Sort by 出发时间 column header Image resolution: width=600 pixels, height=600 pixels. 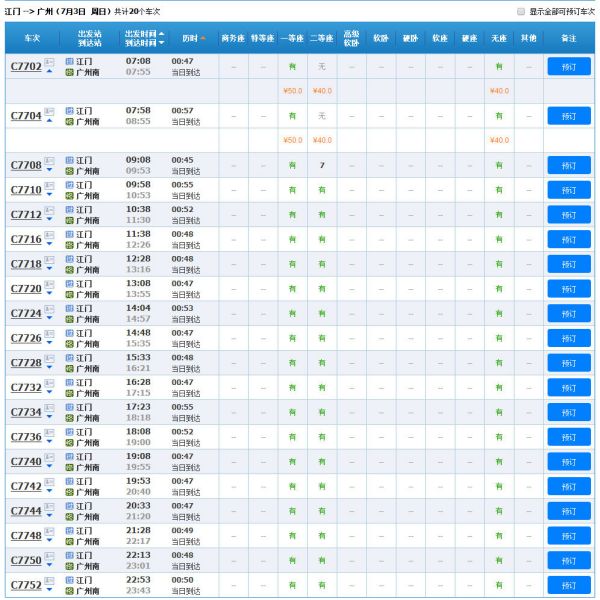click(144, 34)
